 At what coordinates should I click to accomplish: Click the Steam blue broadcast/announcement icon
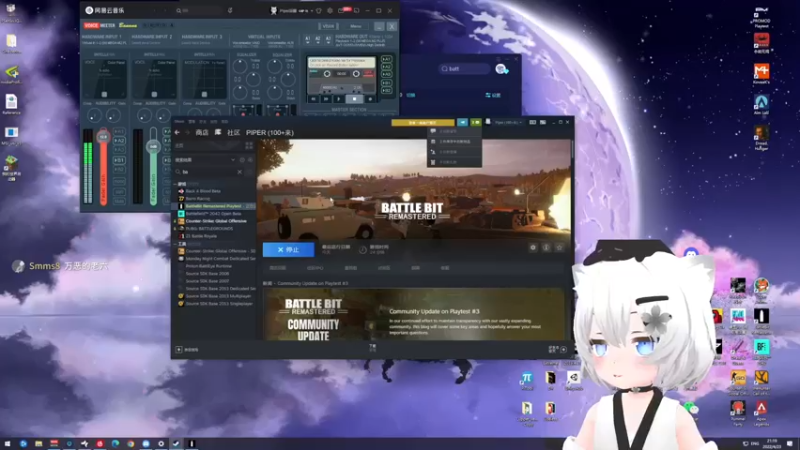(x=462, y=122)
